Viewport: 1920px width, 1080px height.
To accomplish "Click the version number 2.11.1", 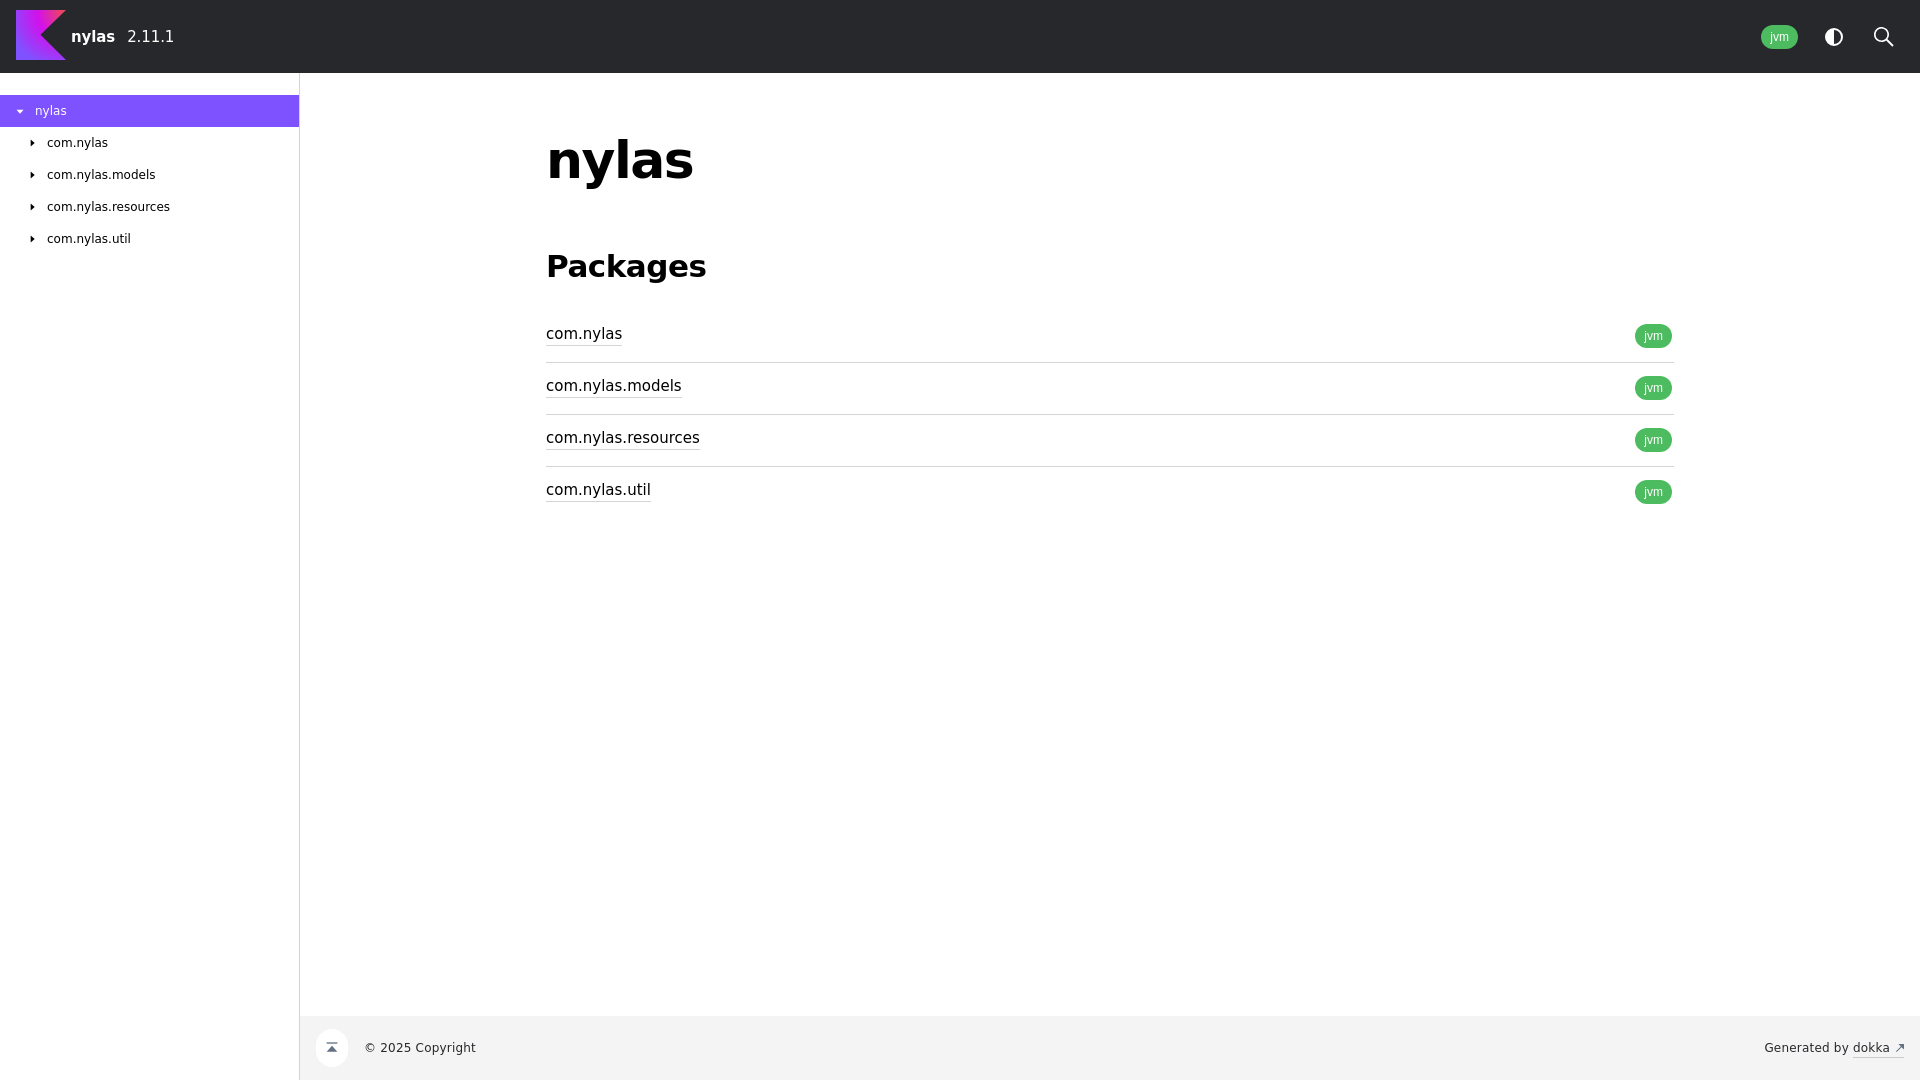I will pyautogui.click(x=150, y=37).
